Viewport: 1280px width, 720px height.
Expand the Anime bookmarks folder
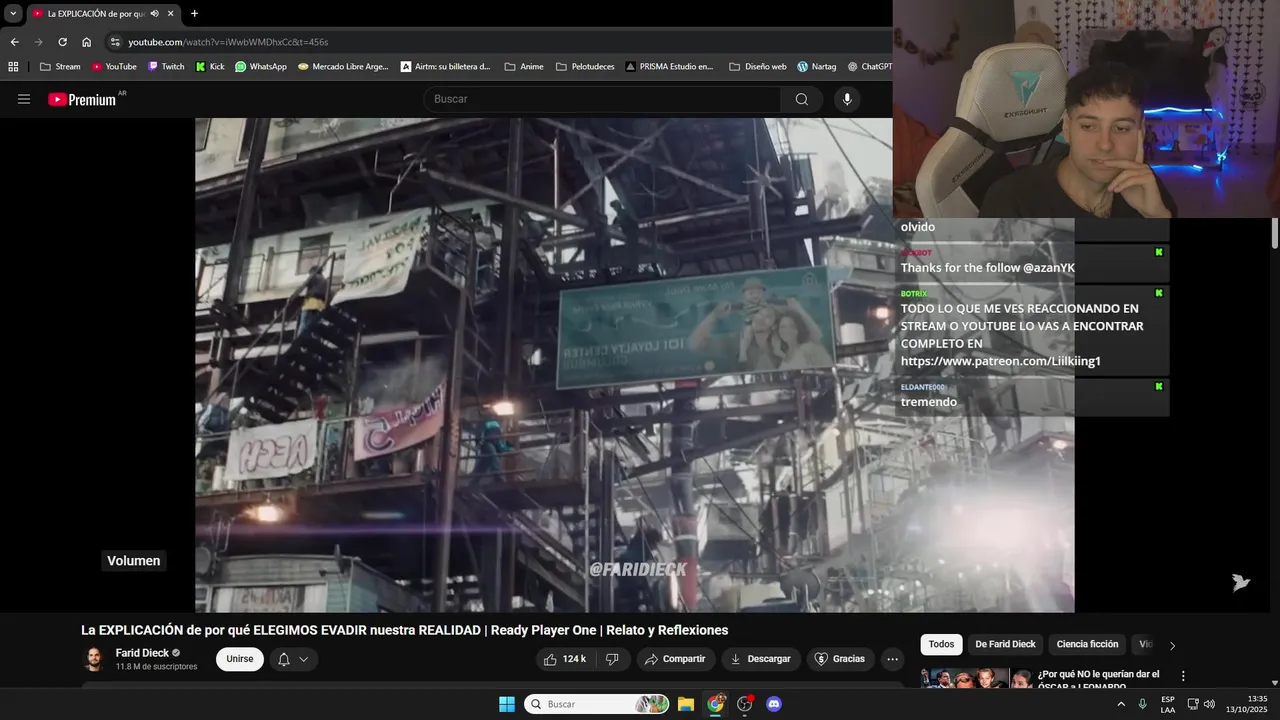tap(524, 67)
